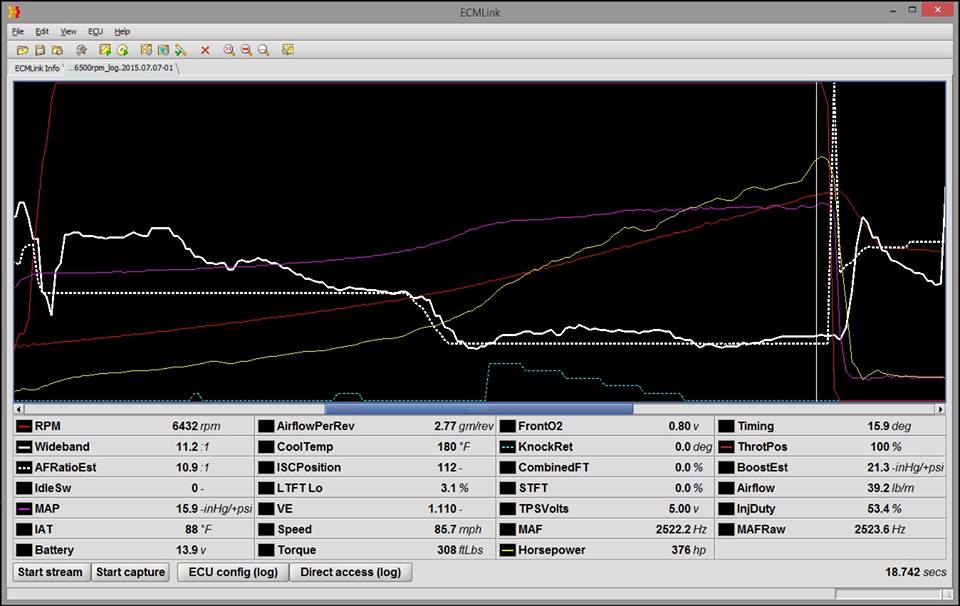Click the toolbar icon with green arrow on square
This screenshot has height=606, width=960.
105,50
